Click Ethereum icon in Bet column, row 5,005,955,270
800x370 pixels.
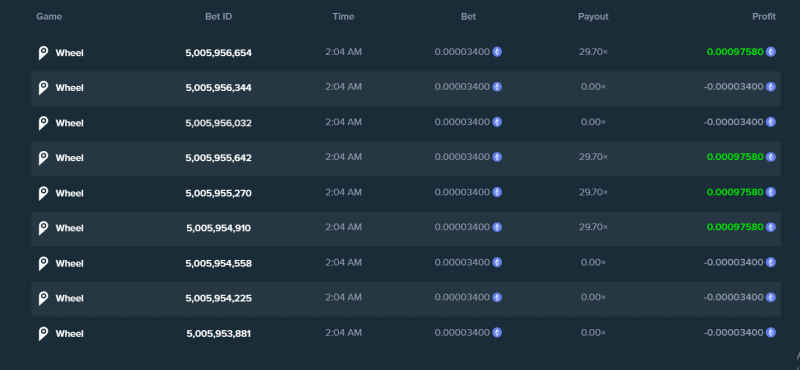497,192
